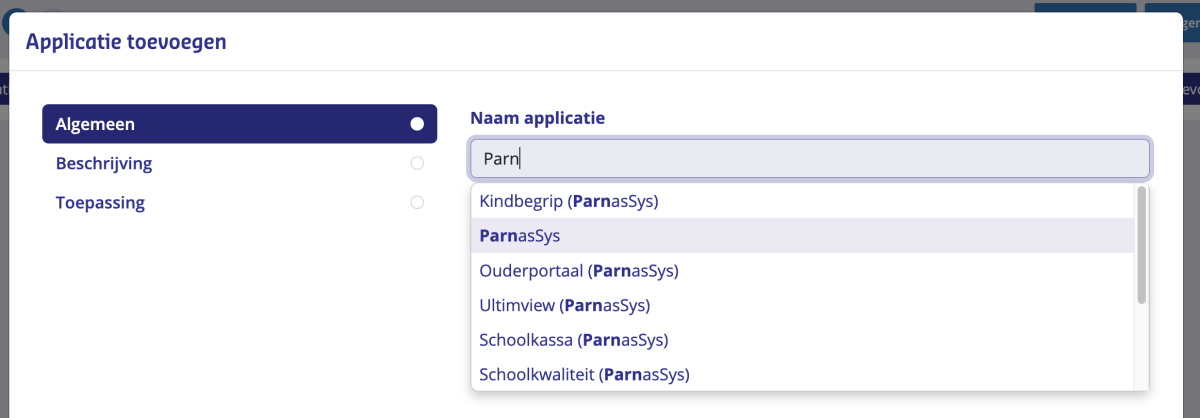Select the Algemeen step tab

tap(239, 124)
